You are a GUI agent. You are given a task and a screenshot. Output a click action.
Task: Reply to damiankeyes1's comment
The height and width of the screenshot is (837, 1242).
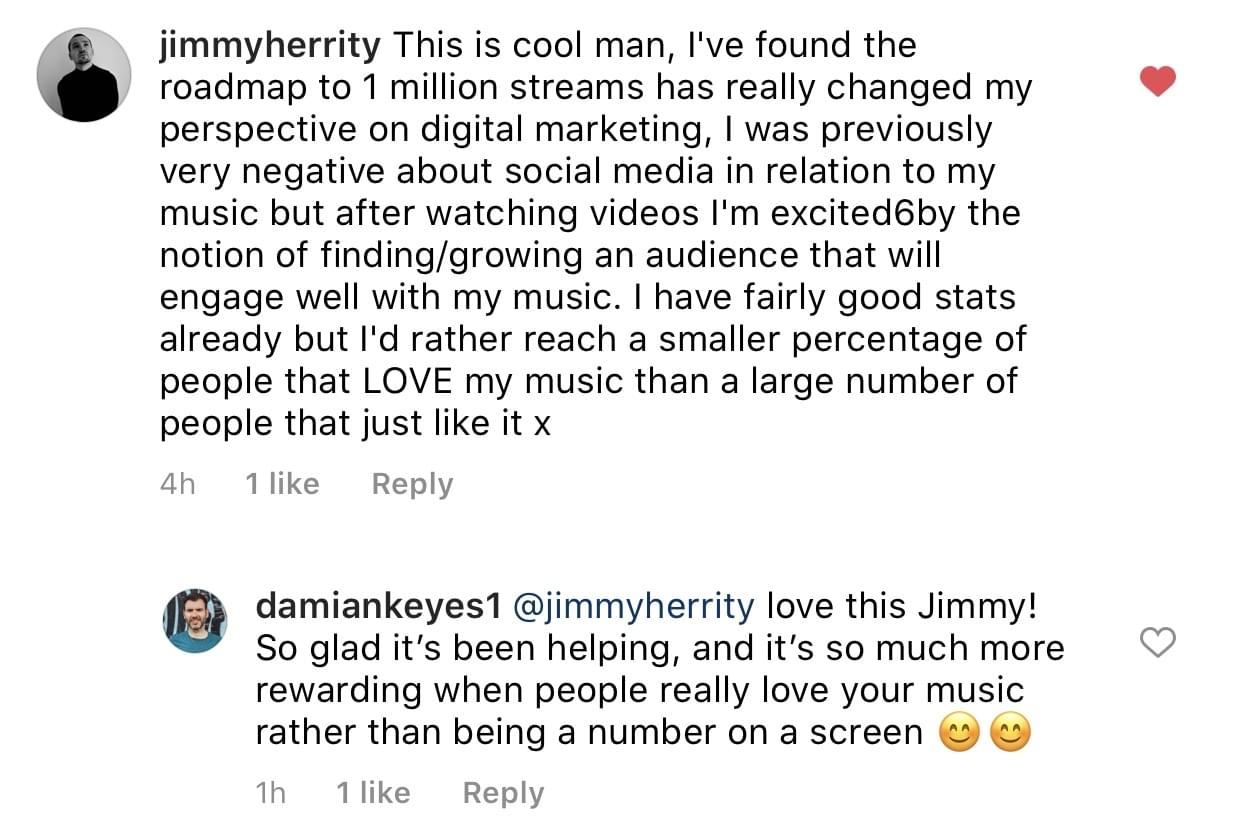pos(503,793)
